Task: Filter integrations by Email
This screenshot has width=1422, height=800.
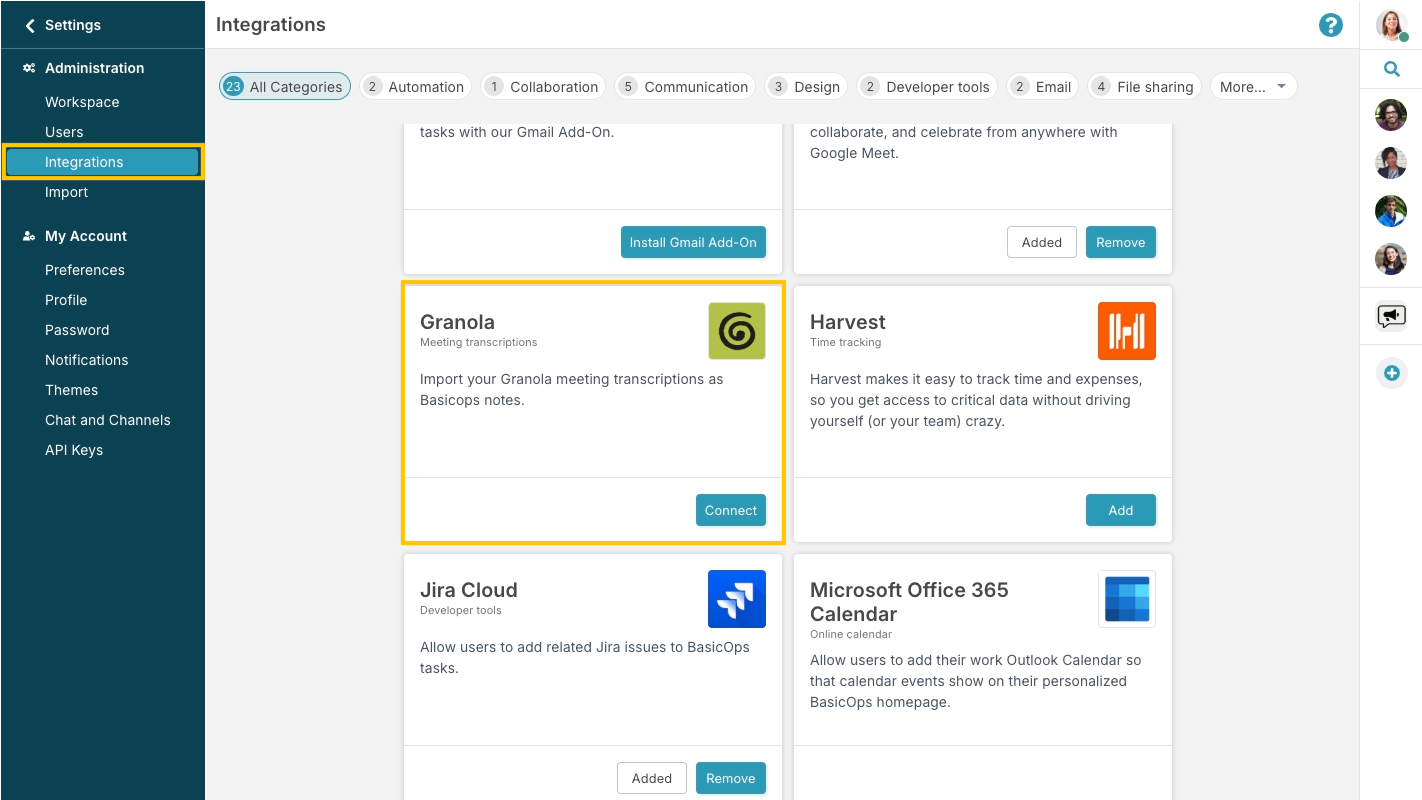Action: click(x=1043, y=87)
